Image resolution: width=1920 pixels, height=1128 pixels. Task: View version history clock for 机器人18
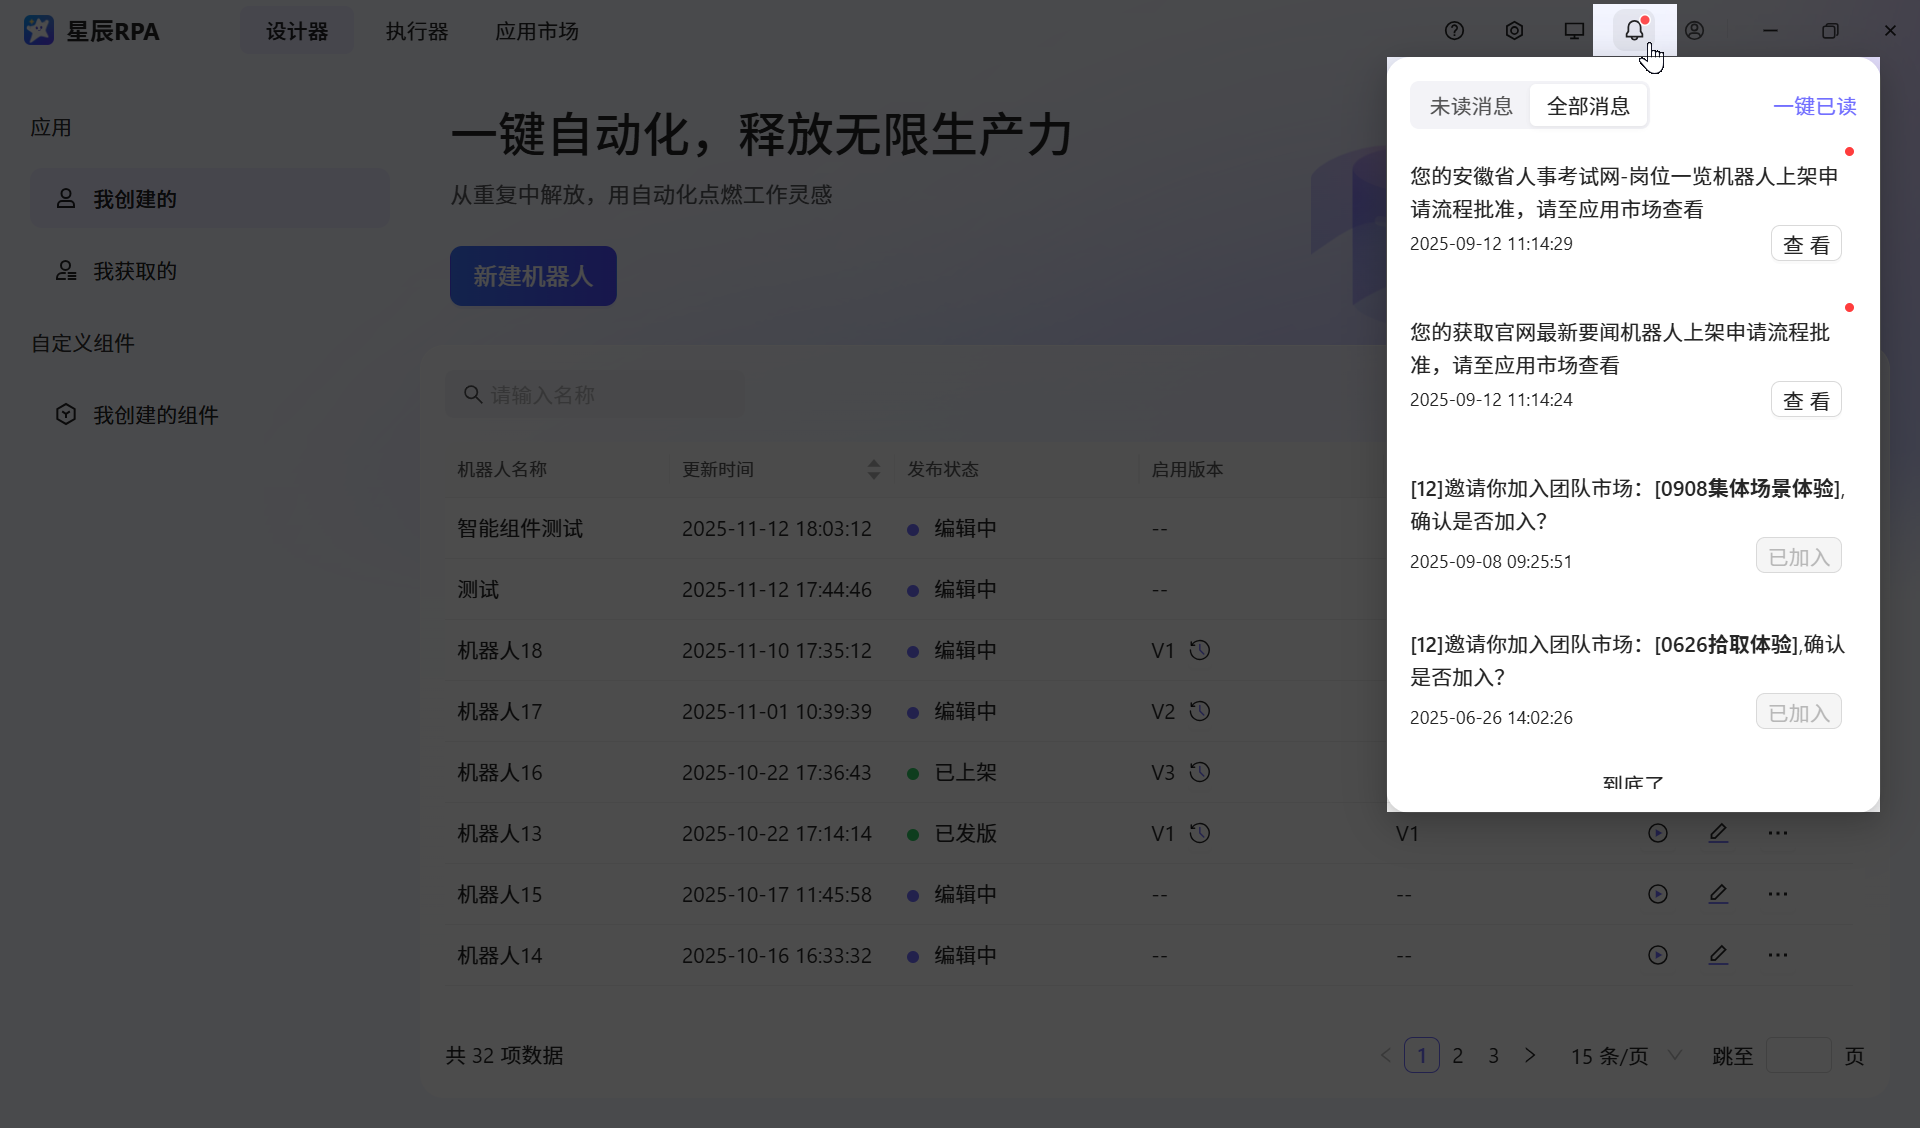[1199, 650]
